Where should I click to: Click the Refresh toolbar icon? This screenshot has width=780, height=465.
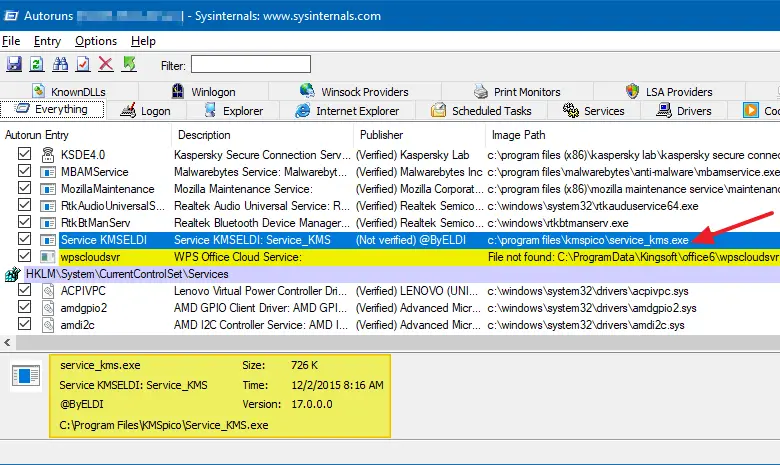(36, 64)
